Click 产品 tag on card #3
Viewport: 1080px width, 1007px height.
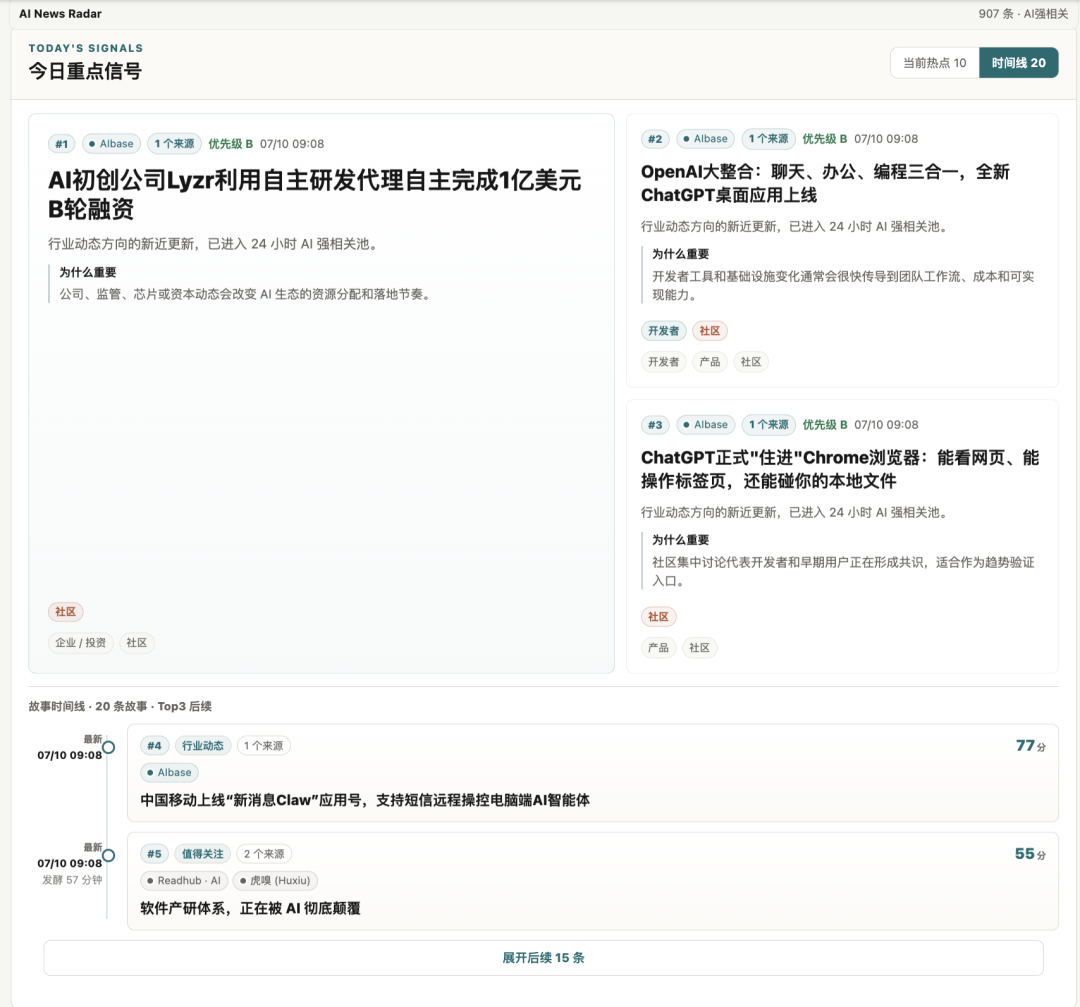(x=658, y=648)
